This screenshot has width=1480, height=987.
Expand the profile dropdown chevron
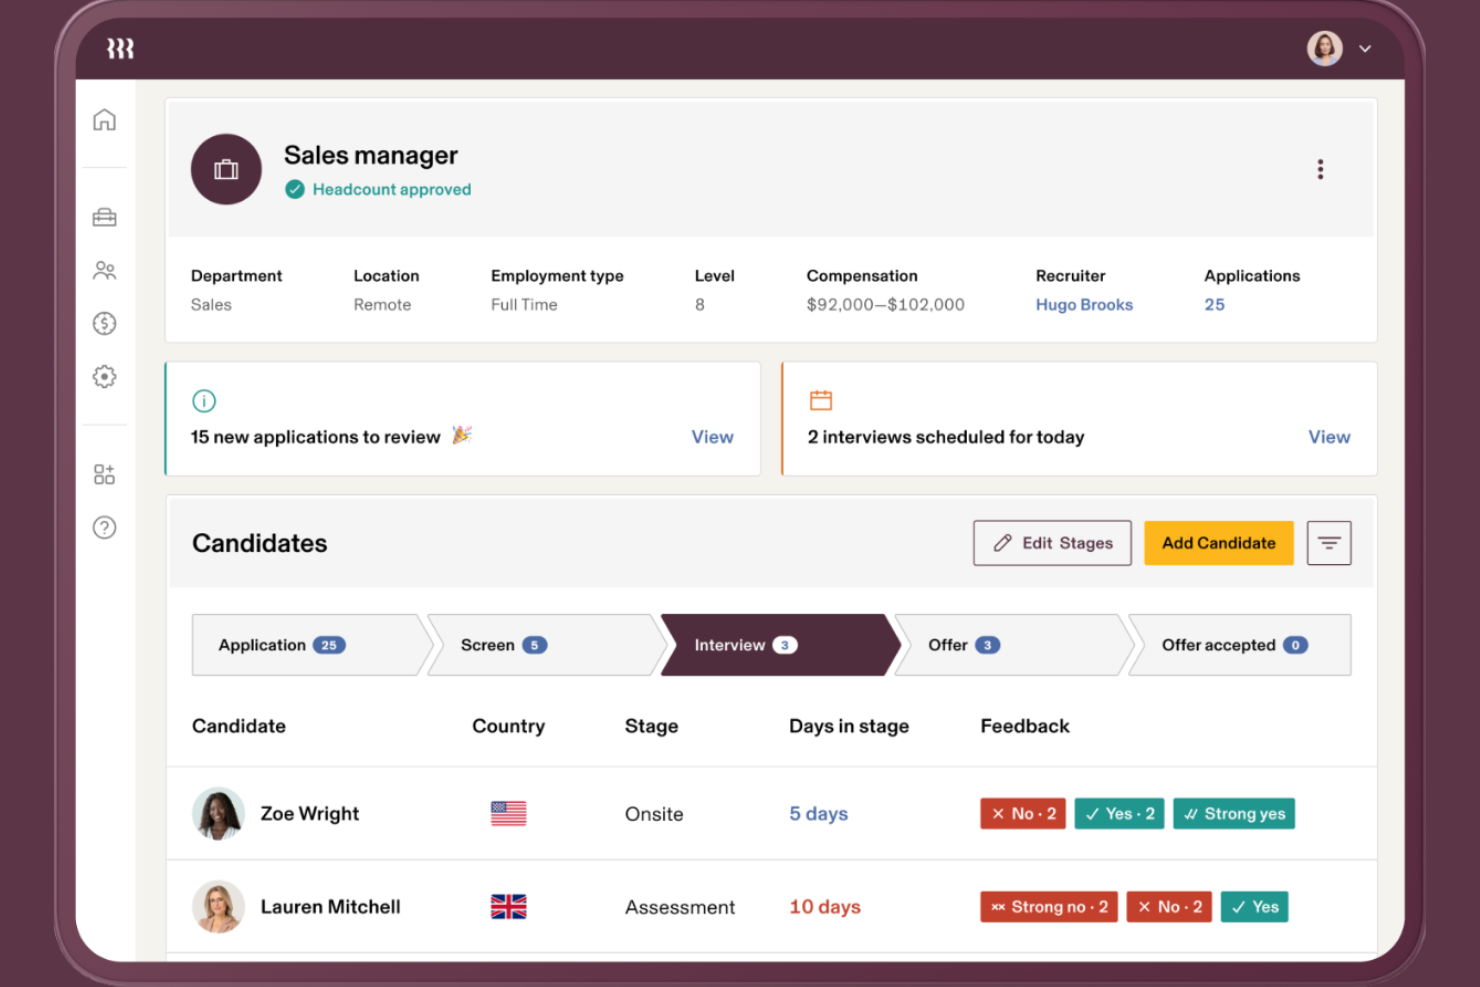[x=1365, y=48]
